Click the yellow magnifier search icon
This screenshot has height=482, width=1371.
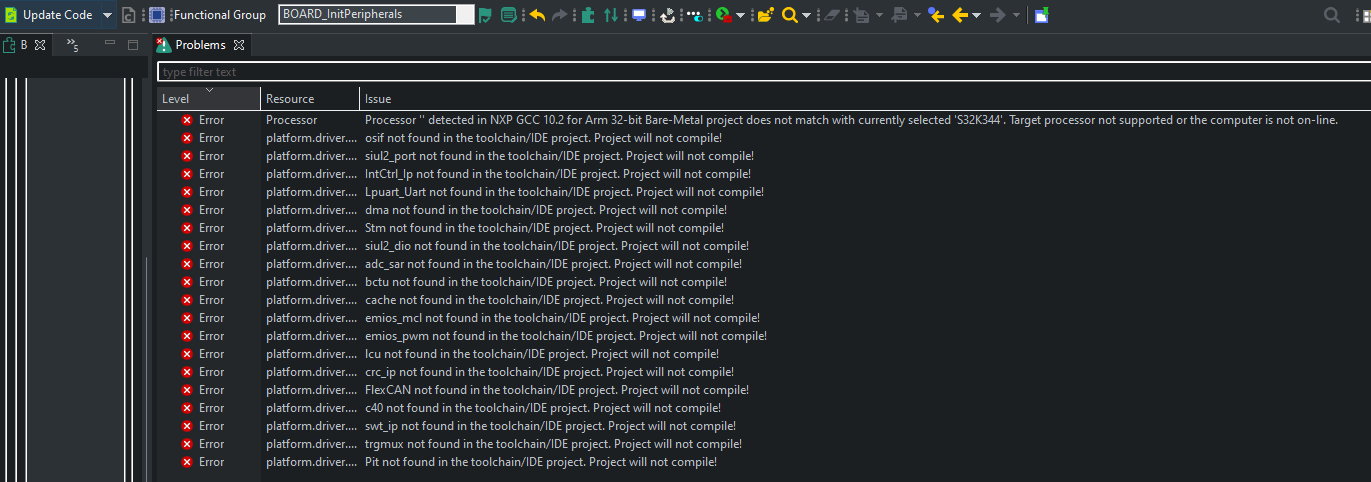coord(790,15)
